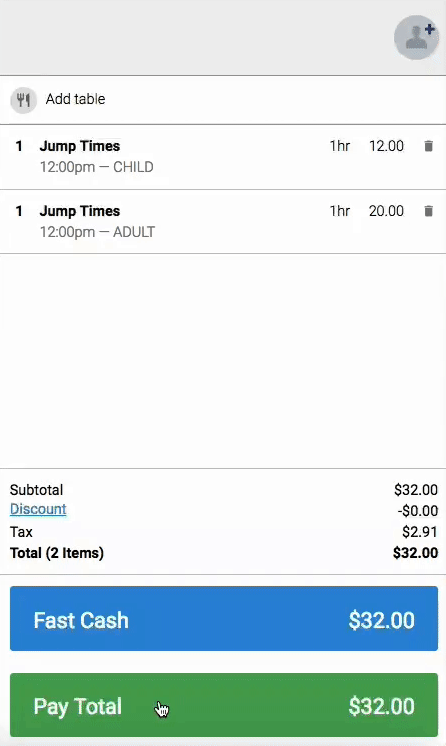This screenshot has height=746, width=446.
Task: Click the fork and knife table icon
Action: point(23,100)
